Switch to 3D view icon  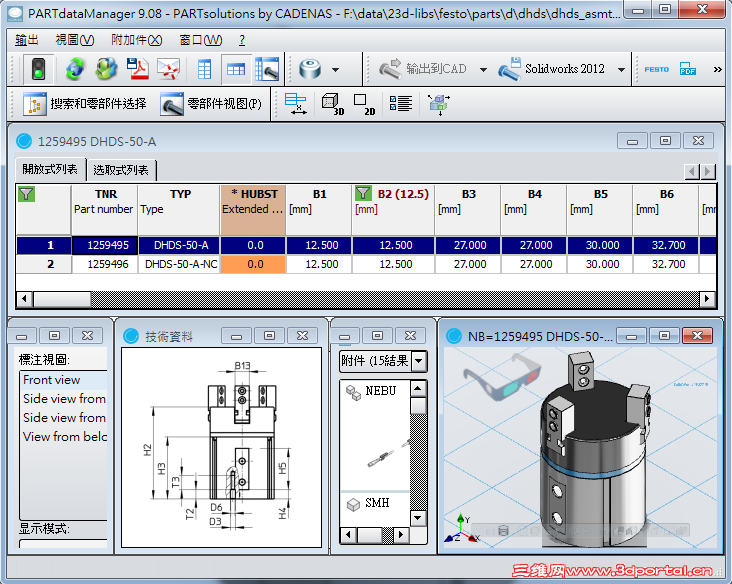[x=332, y=104]
